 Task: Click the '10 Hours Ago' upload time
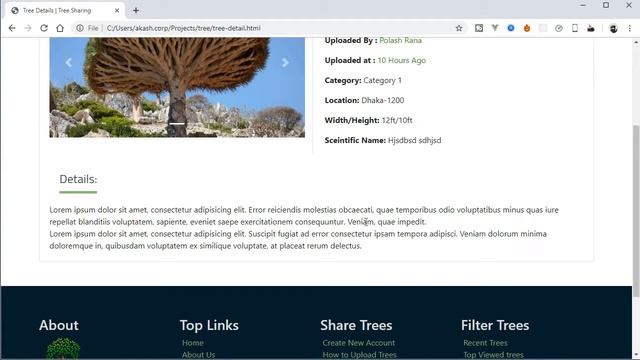click(x=402, y=60)
